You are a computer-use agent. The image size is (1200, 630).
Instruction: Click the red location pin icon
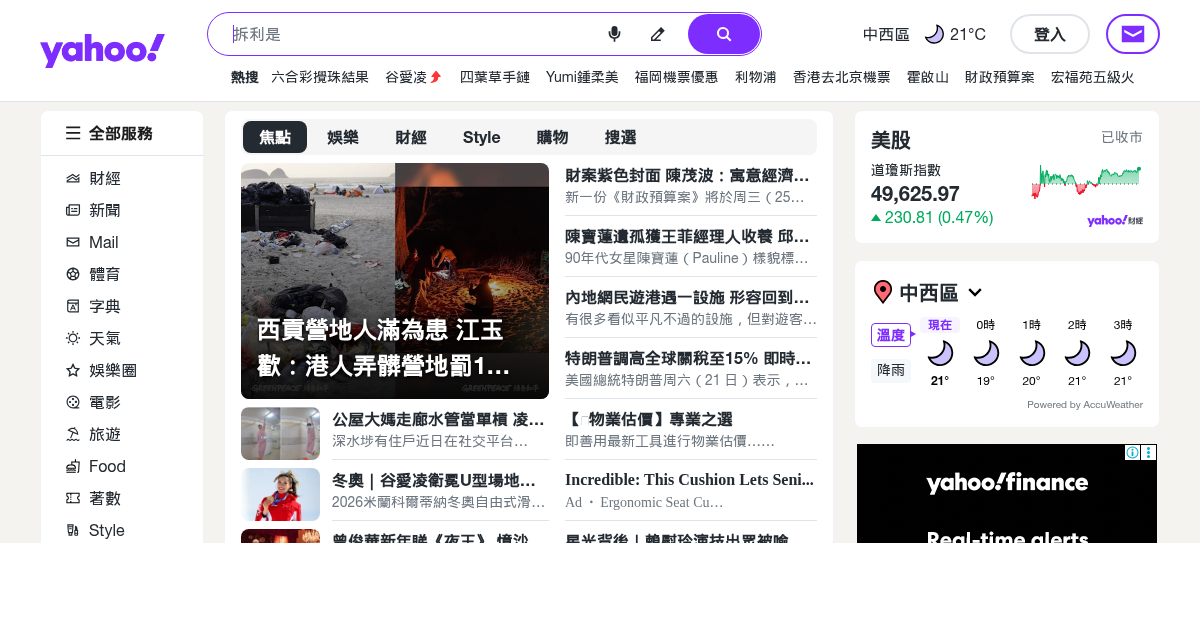pyautogui.click(x=882, y=292)
